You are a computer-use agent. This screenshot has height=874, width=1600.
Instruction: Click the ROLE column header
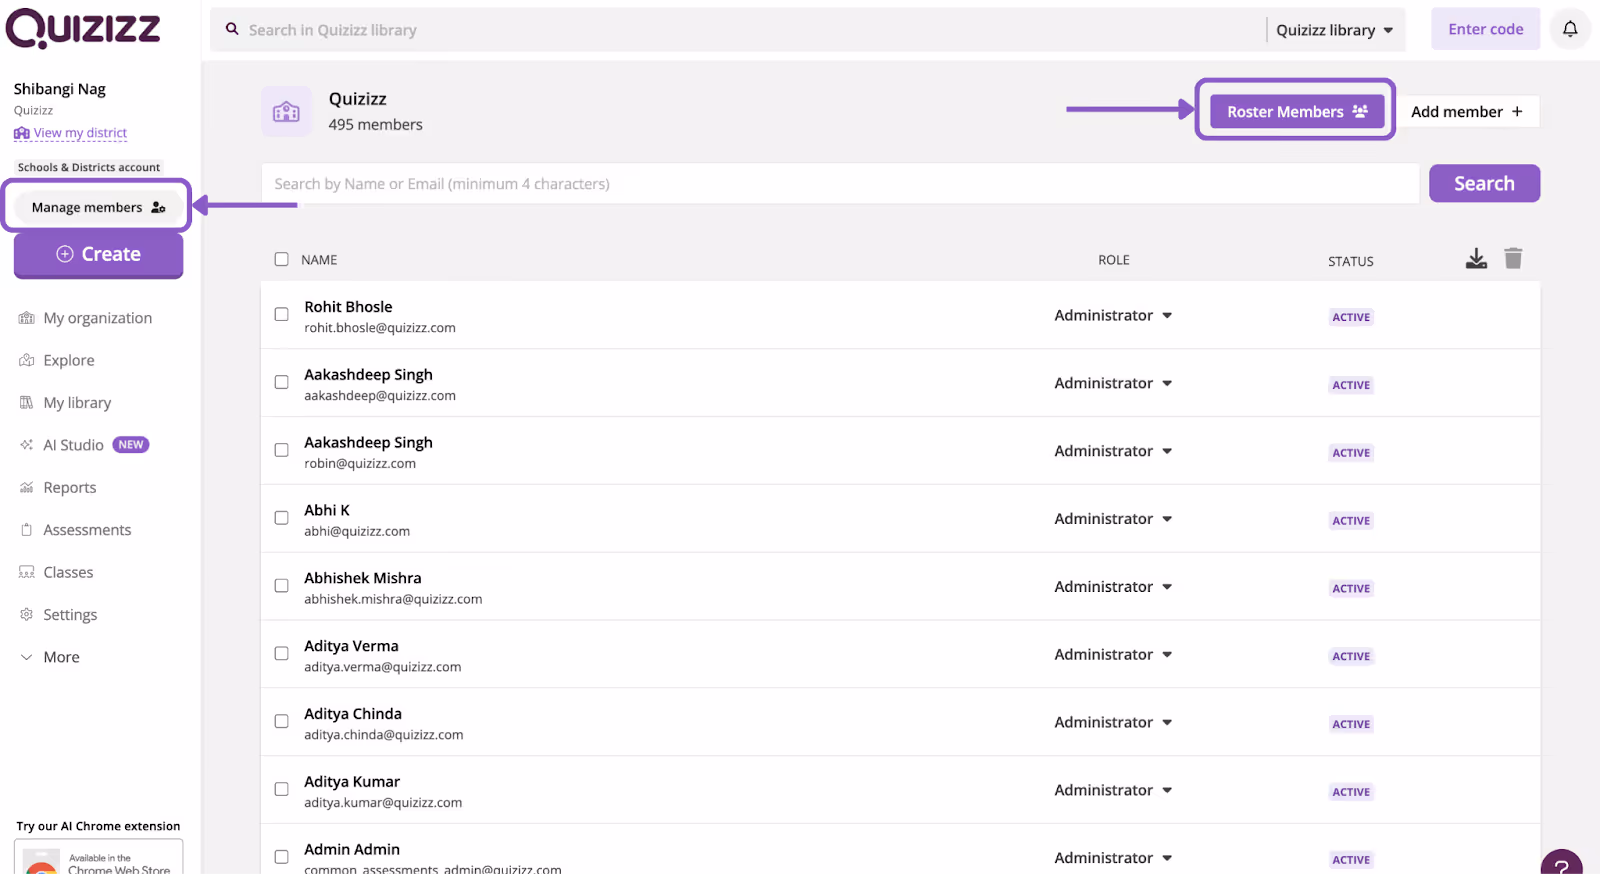click(1113, 260)
